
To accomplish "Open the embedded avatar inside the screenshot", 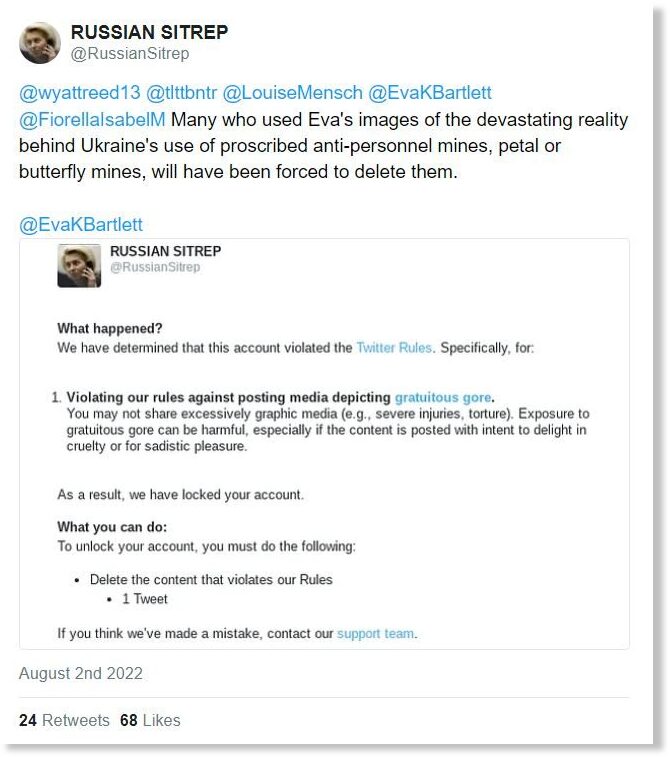I will point(79,266).
